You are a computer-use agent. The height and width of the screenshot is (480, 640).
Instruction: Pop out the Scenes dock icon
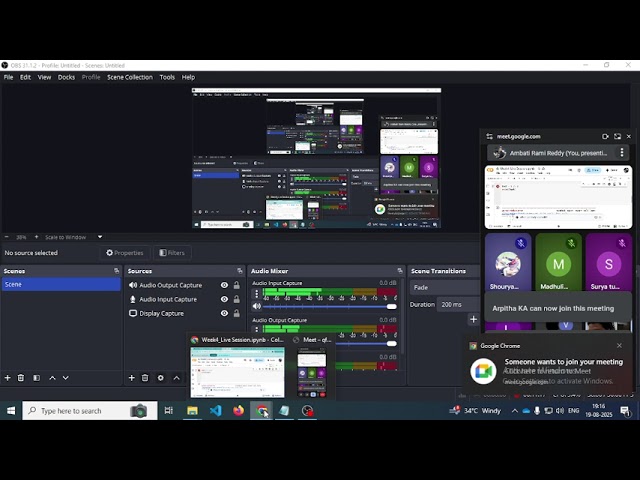116,271
